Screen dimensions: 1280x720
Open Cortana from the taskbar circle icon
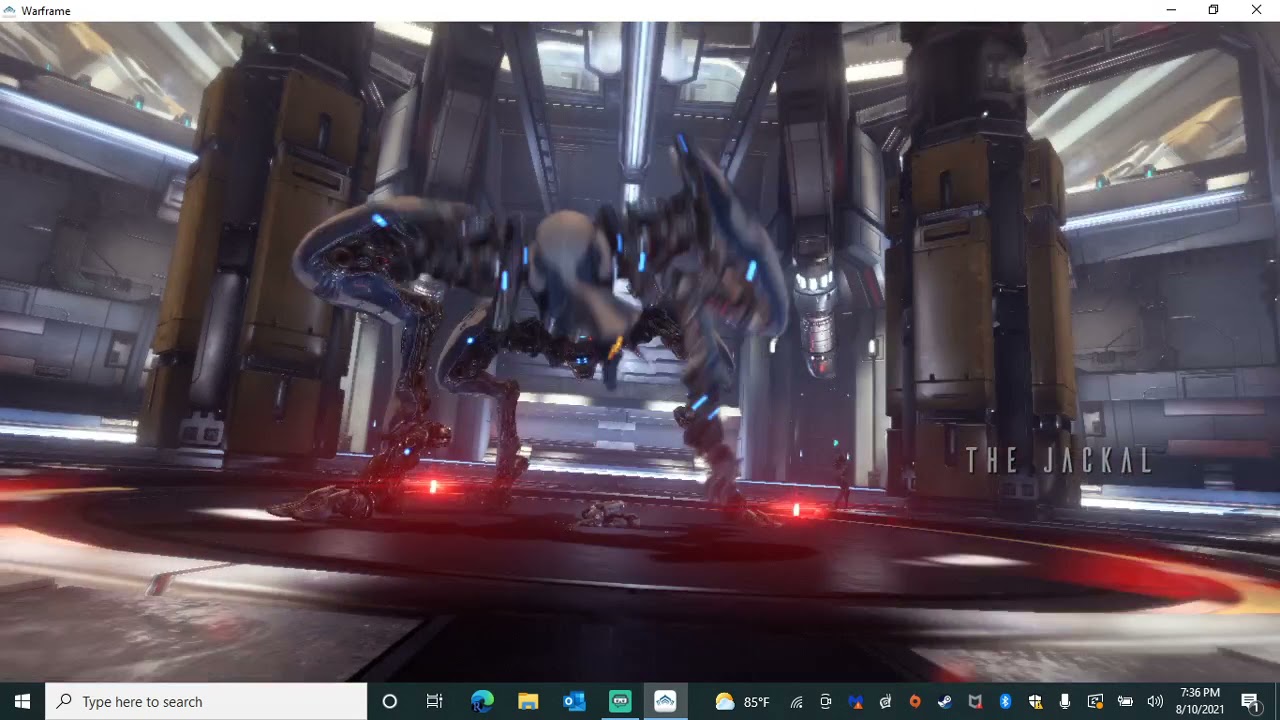(390, 701)
